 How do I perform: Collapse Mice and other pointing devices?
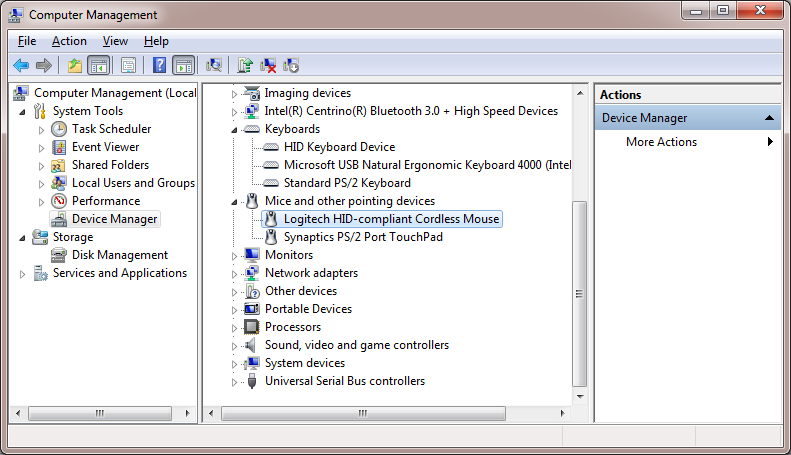pos(234,202)
